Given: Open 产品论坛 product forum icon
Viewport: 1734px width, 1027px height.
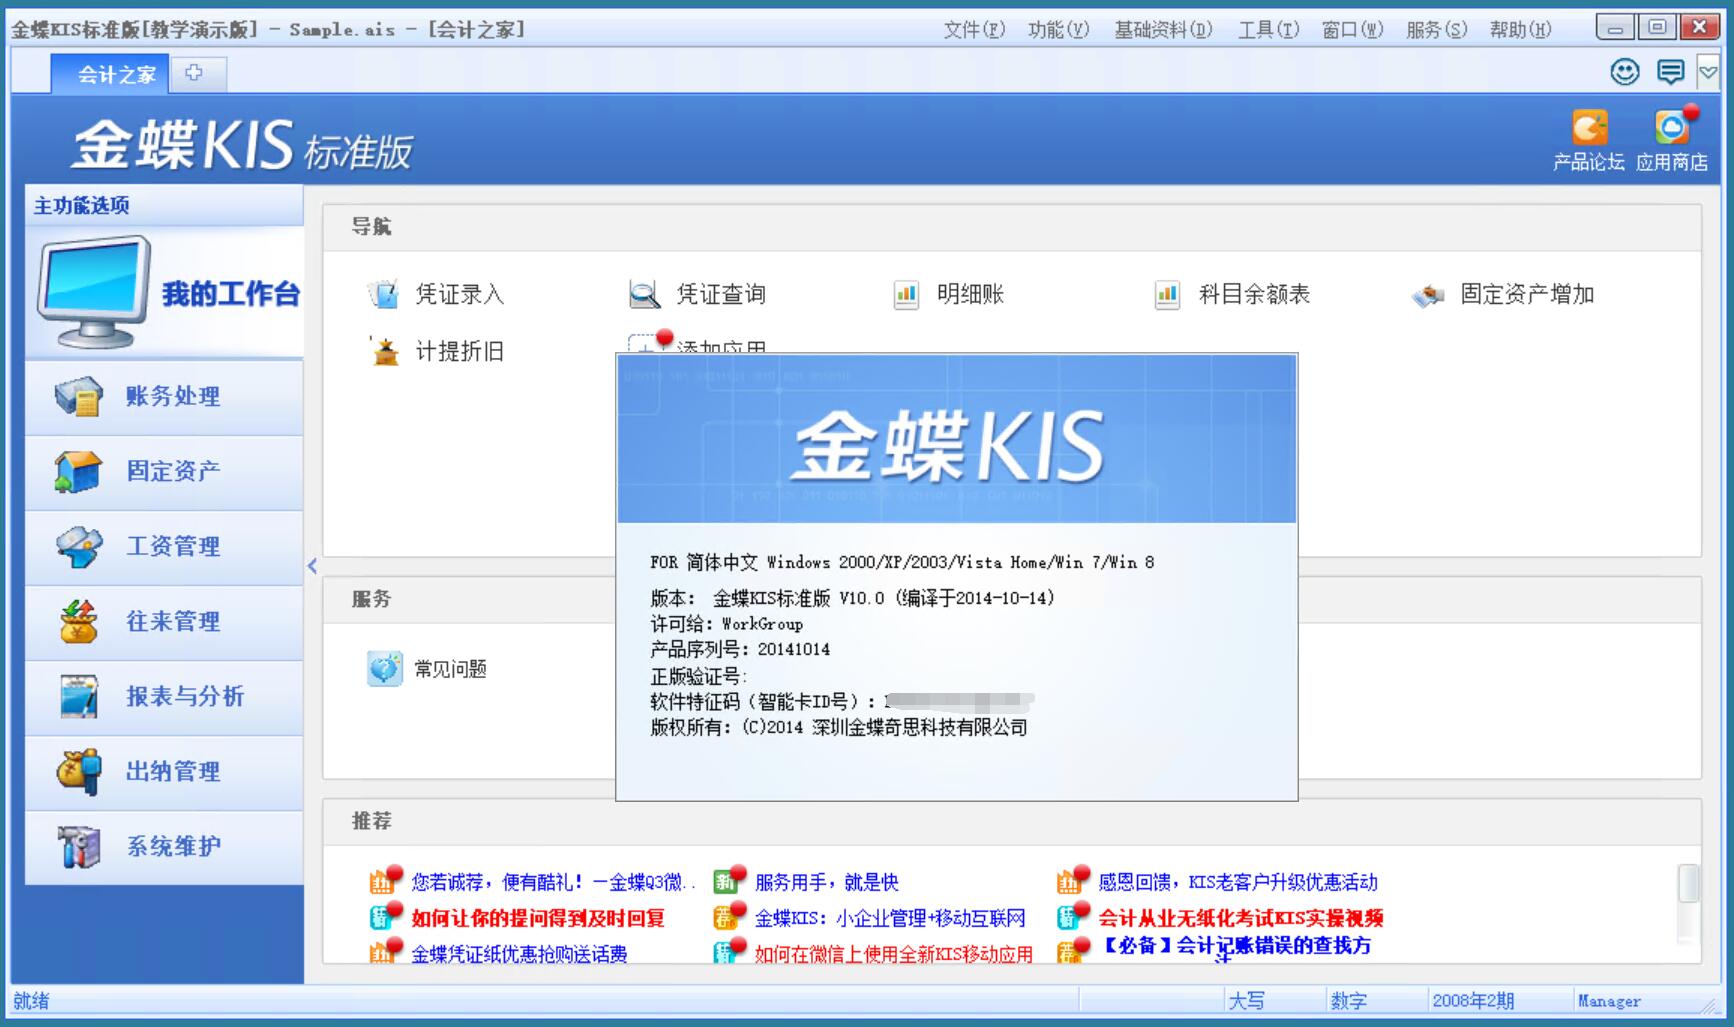Looking at the screenshot, I should pos(1589,128).
